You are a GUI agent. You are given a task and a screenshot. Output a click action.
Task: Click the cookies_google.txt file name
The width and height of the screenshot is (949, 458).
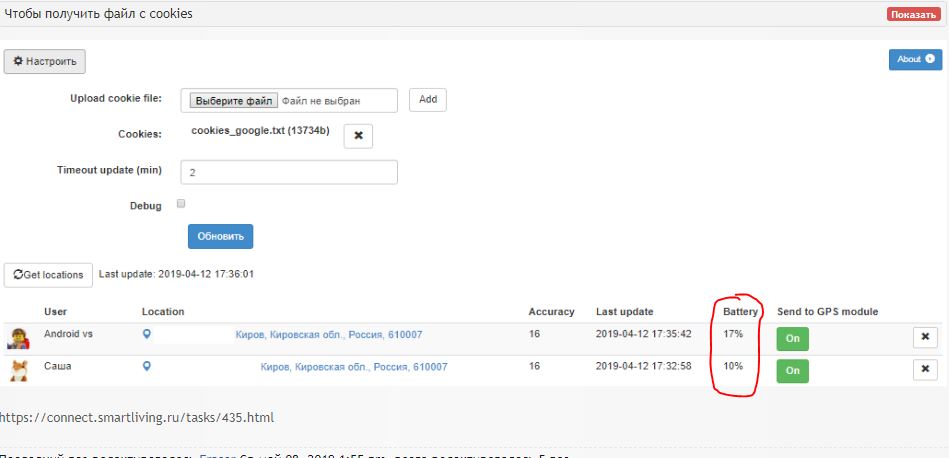260,131
